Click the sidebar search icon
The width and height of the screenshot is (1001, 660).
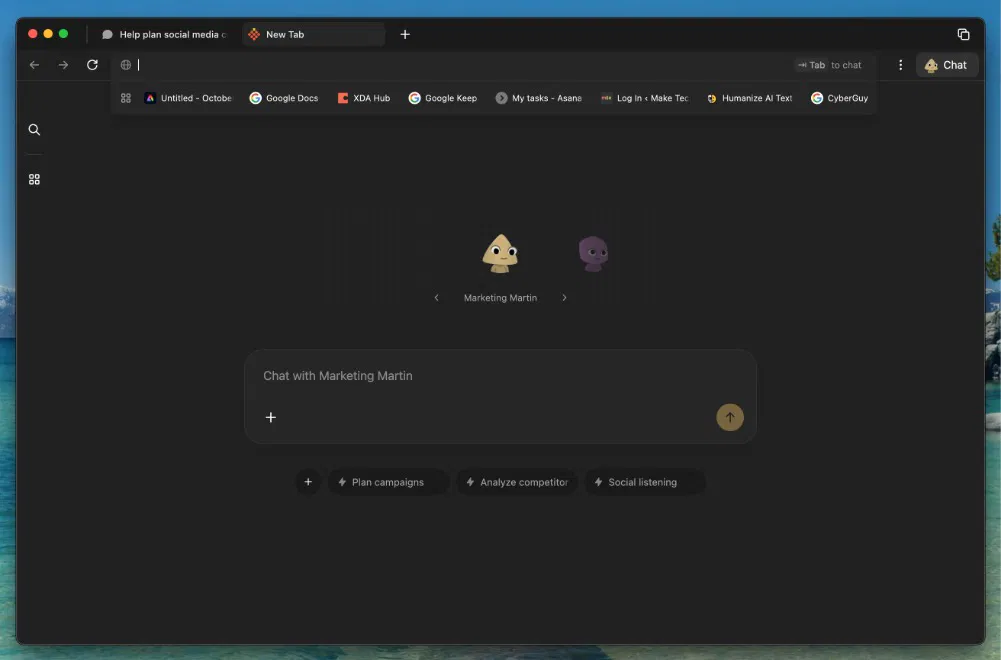point(34,130)
